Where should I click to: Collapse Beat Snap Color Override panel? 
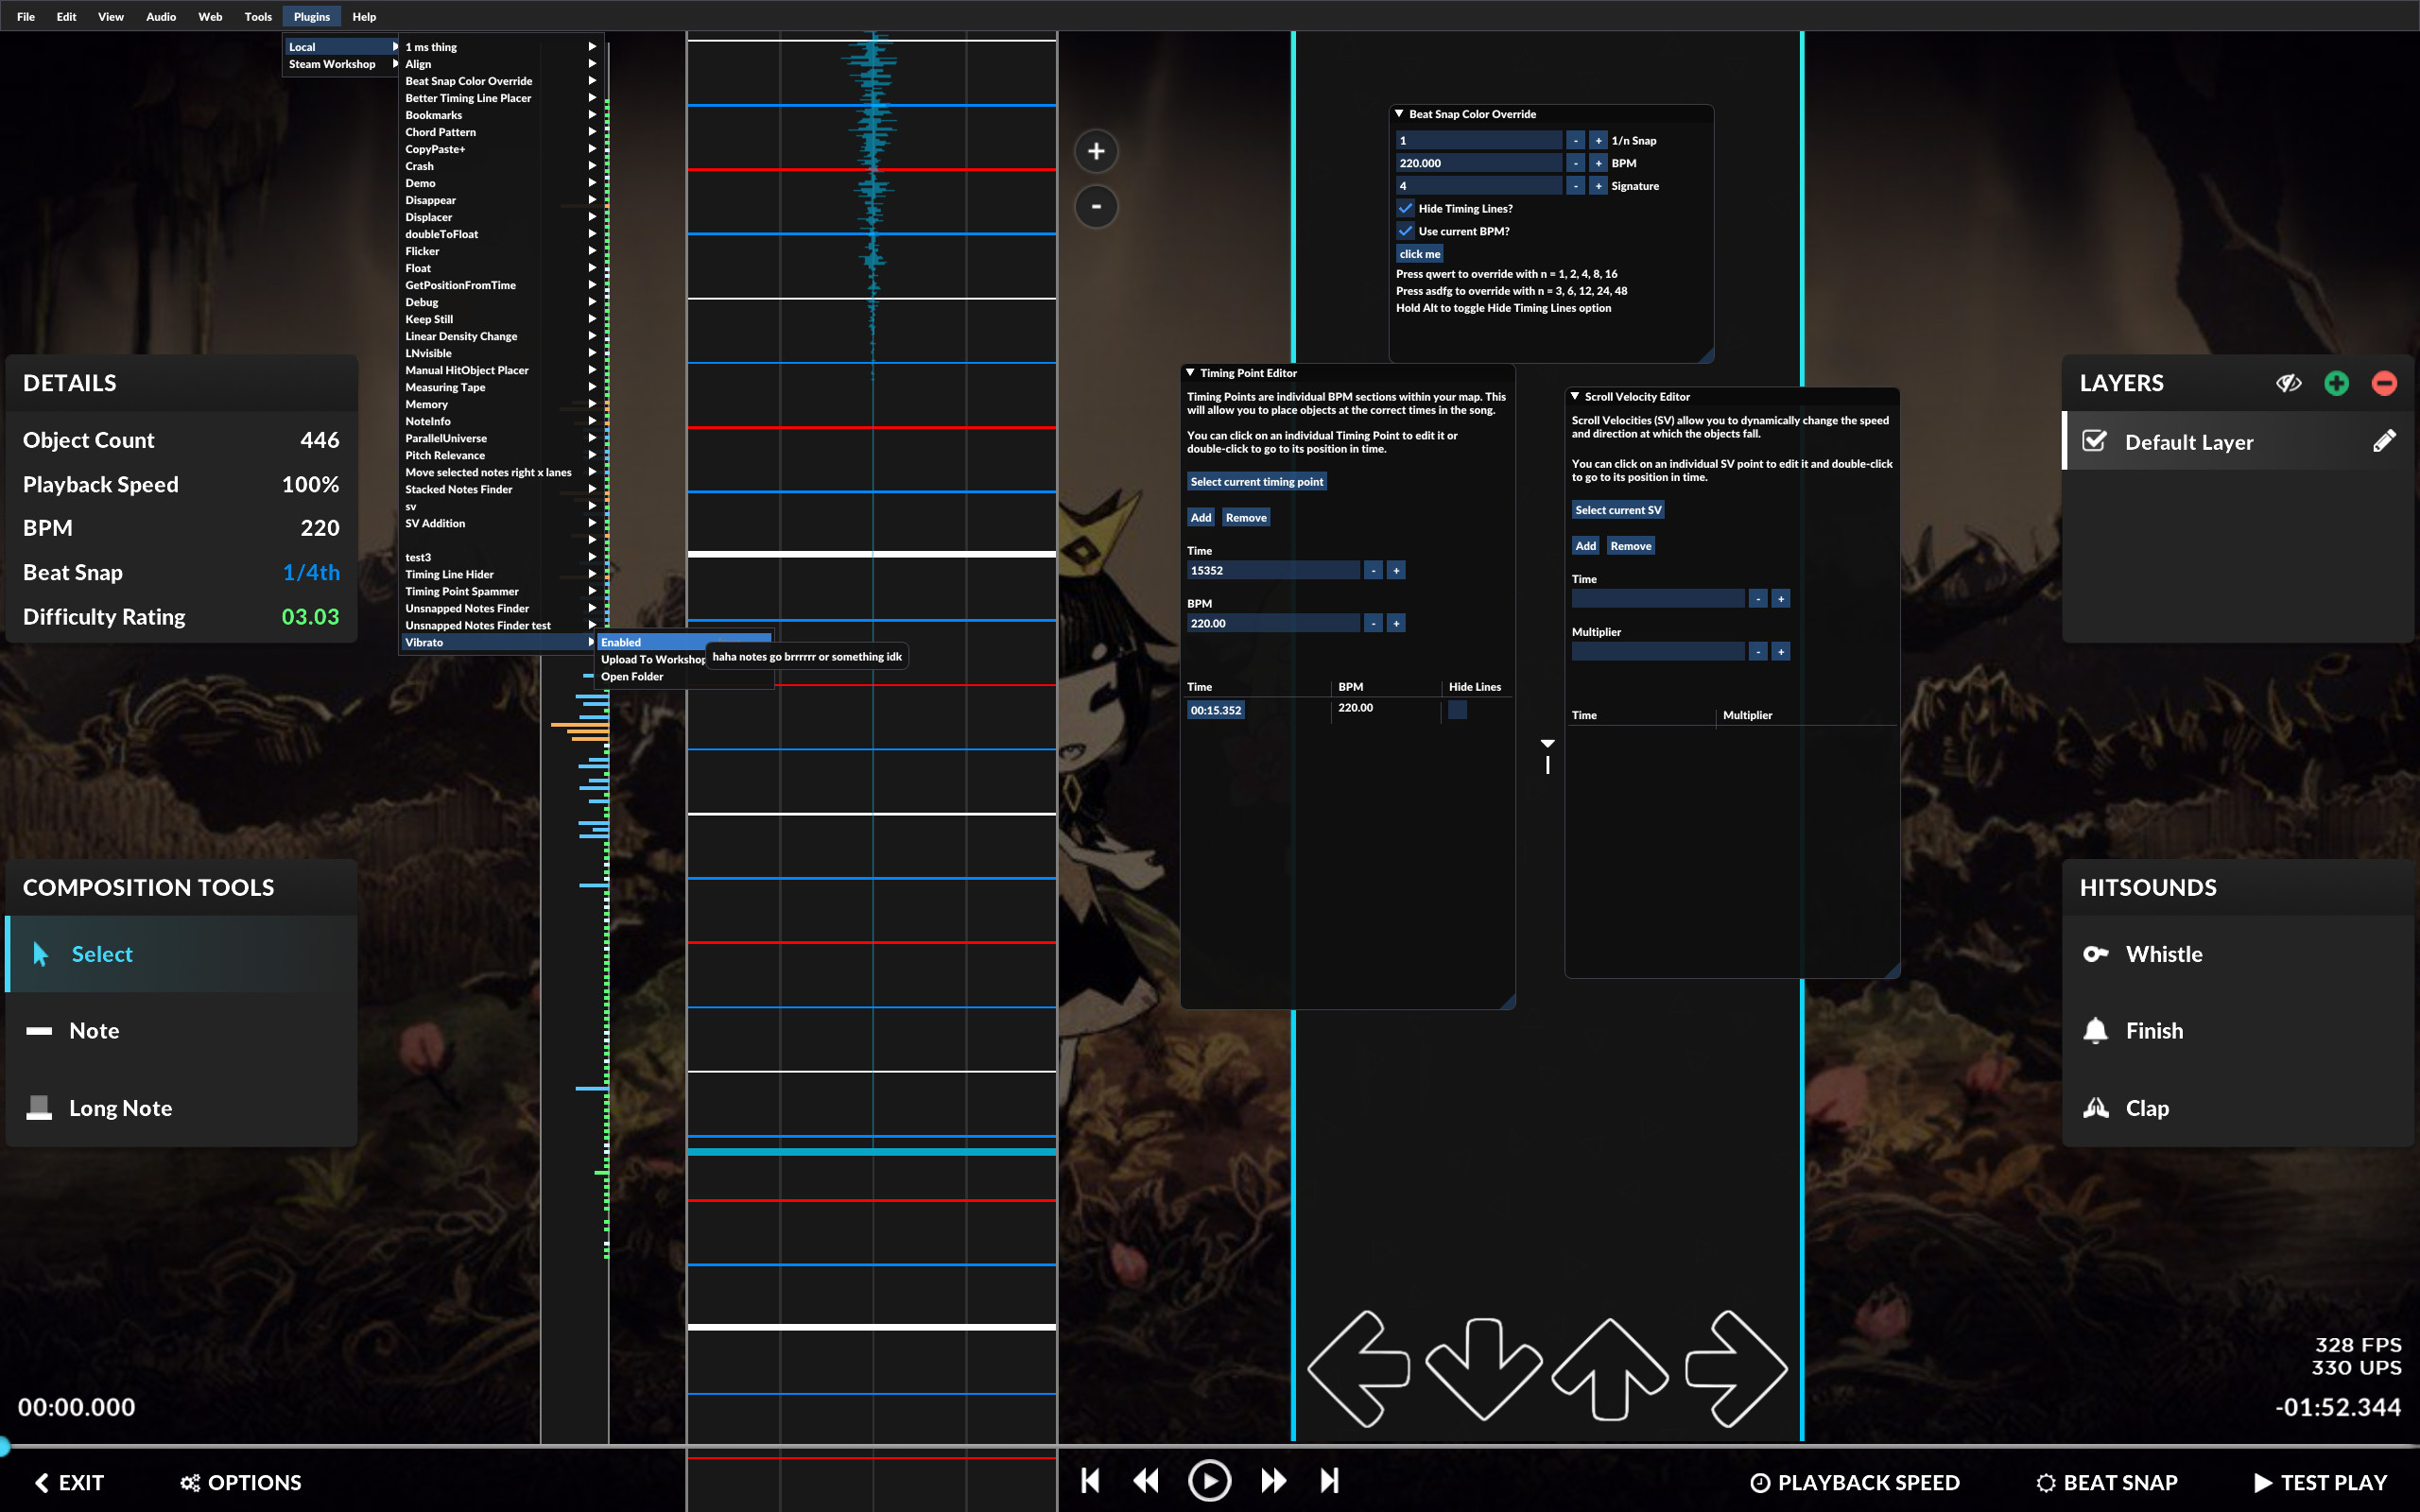1399,114
